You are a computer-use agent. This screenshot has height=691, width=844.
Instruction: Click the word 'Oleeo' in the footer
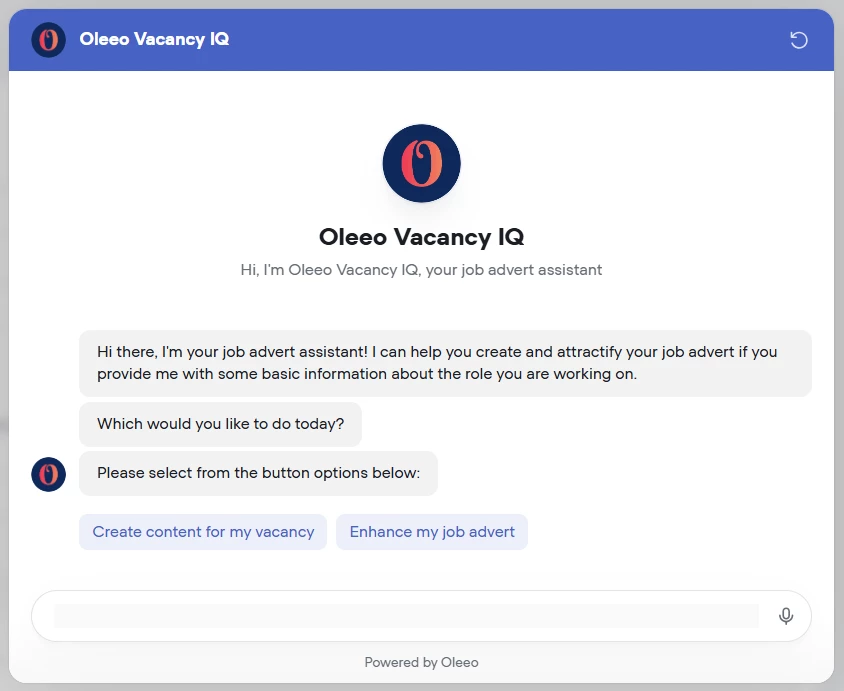tap(460, 662)
